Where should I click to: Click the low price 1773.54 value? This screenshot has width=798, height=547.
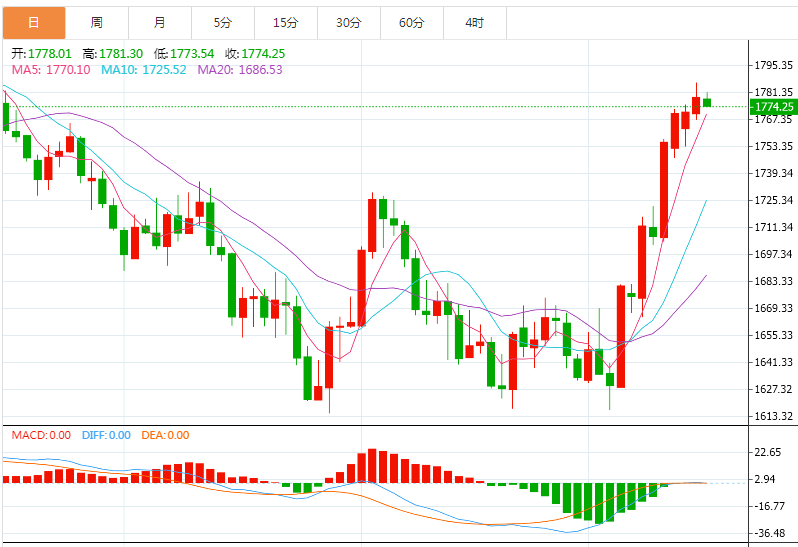coord(192,54)
